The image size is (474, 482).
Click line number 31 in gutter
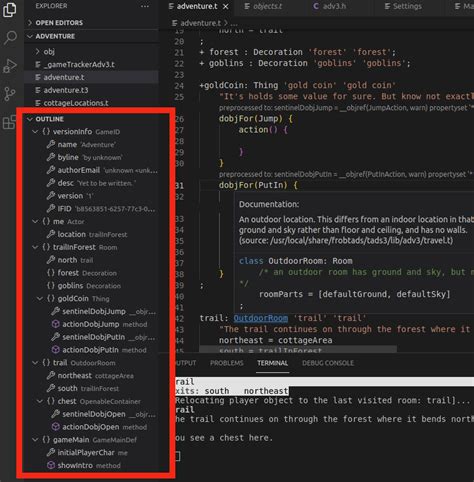point(180,185)
